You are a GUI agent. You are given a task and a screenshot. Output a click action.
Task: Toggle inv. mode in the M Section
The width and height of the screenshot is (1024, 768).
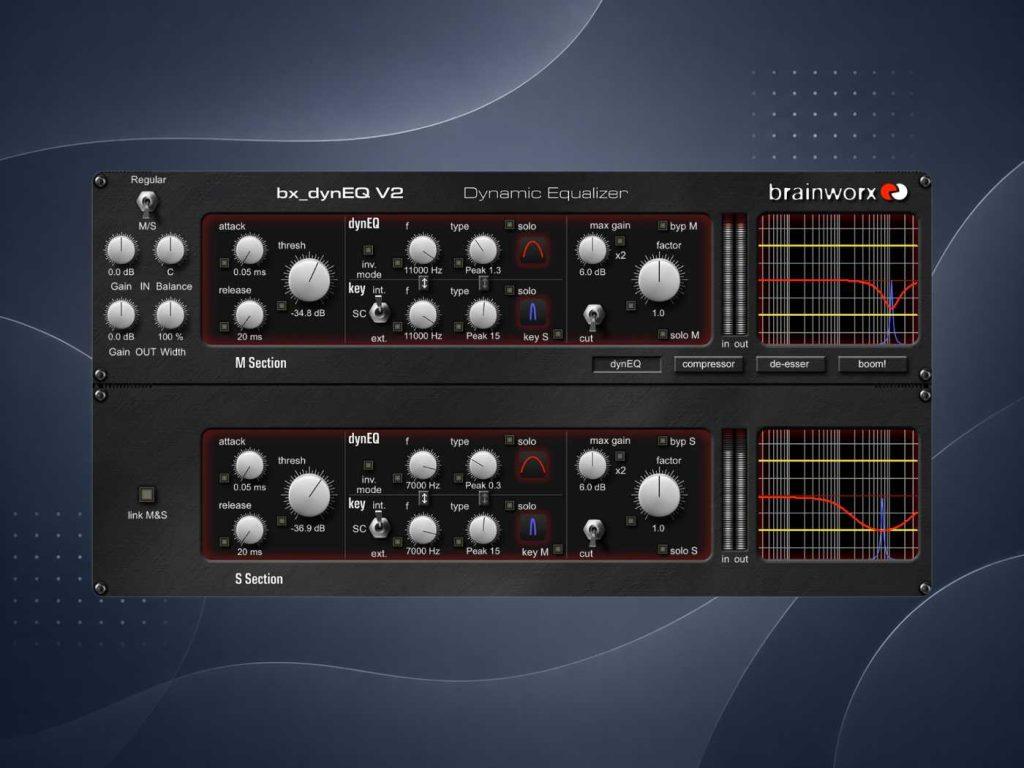point(368,249)
